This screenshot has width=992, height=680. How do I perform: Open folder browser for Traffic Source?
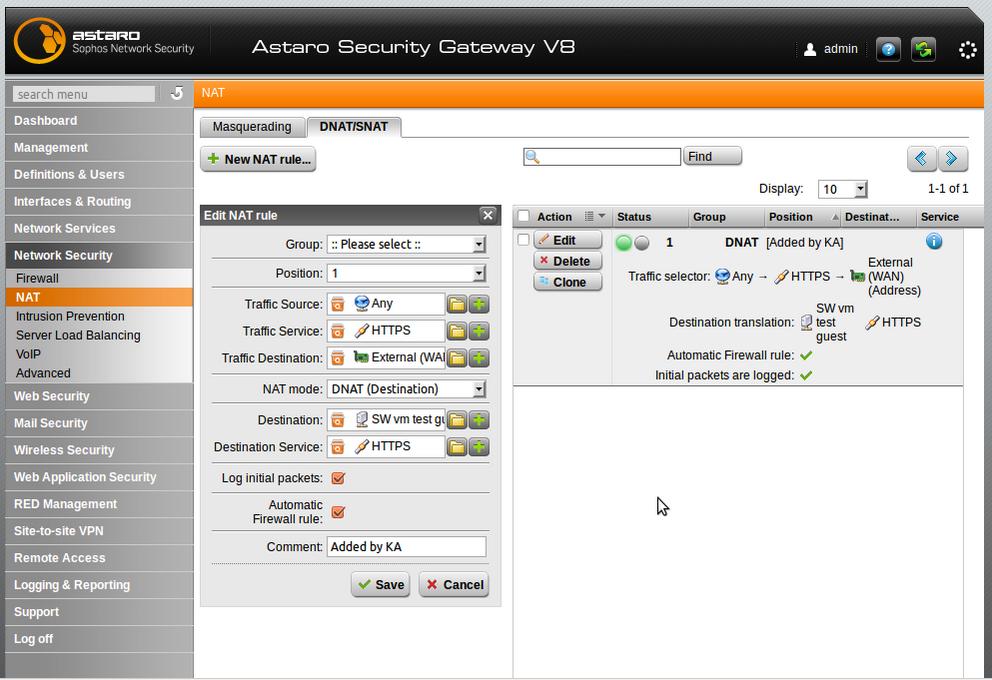[457, 304]
